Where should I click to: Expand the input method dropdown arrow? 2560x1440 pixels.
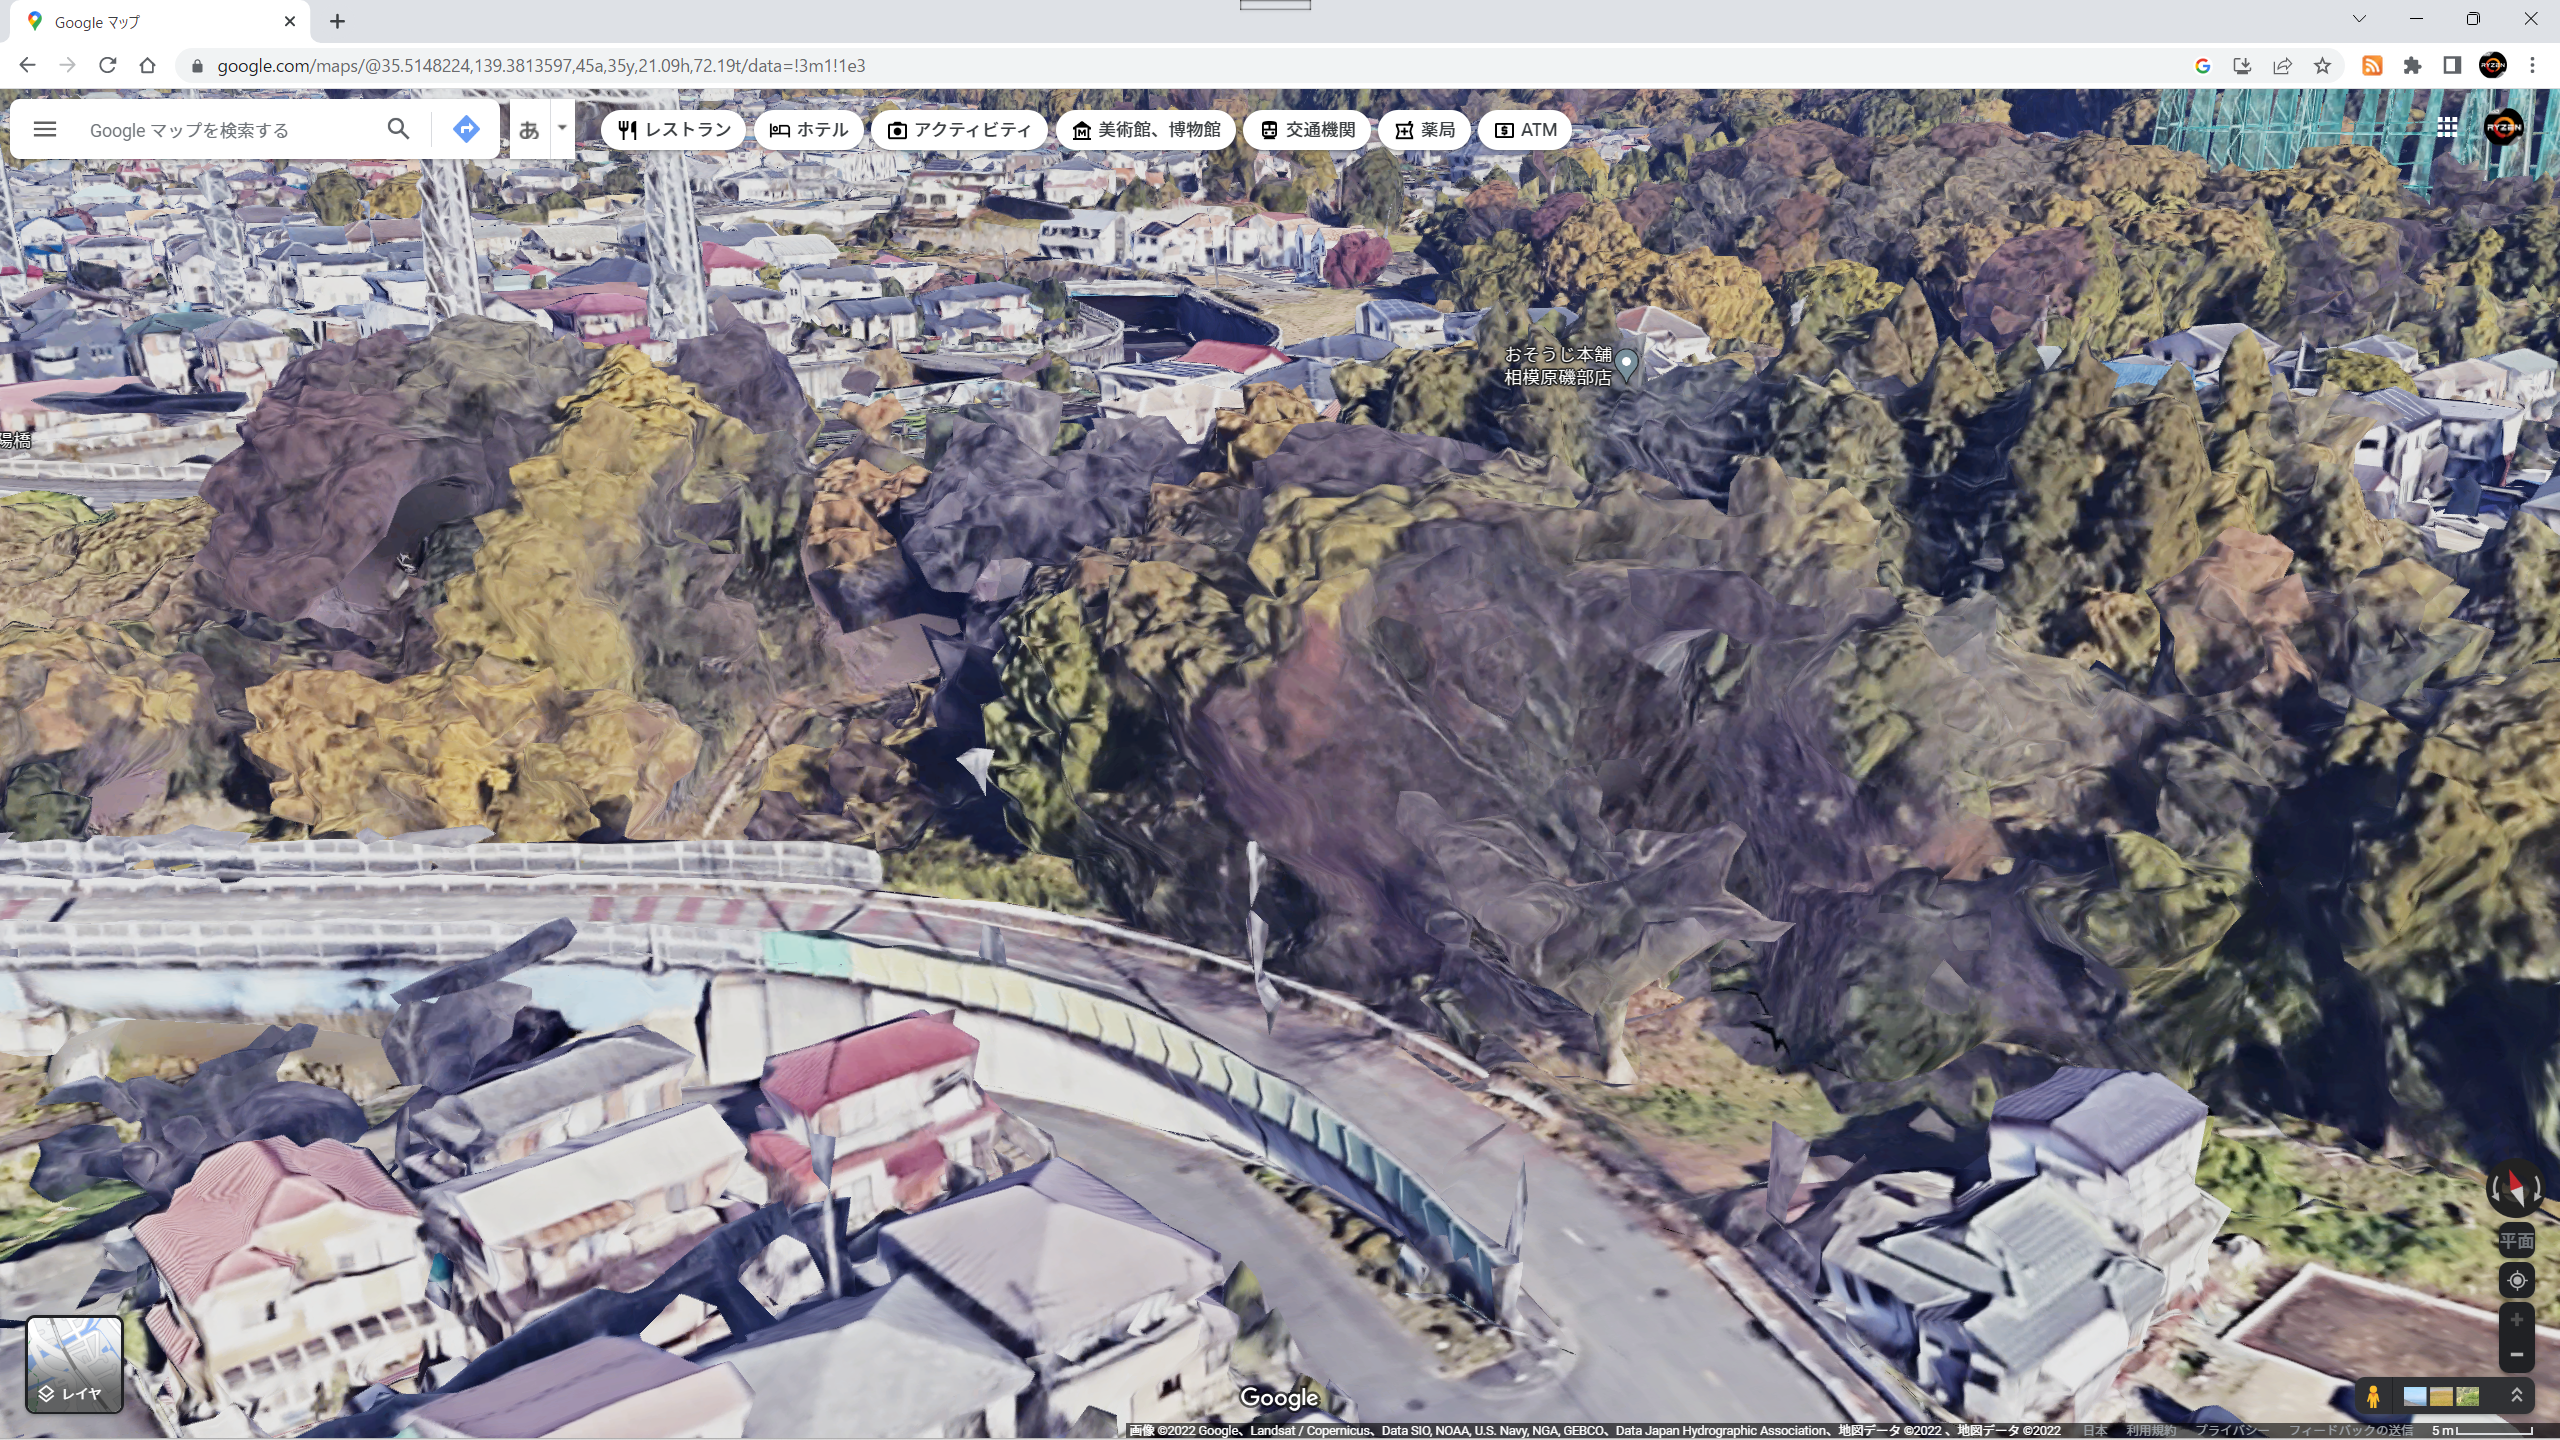click(562, 128)
